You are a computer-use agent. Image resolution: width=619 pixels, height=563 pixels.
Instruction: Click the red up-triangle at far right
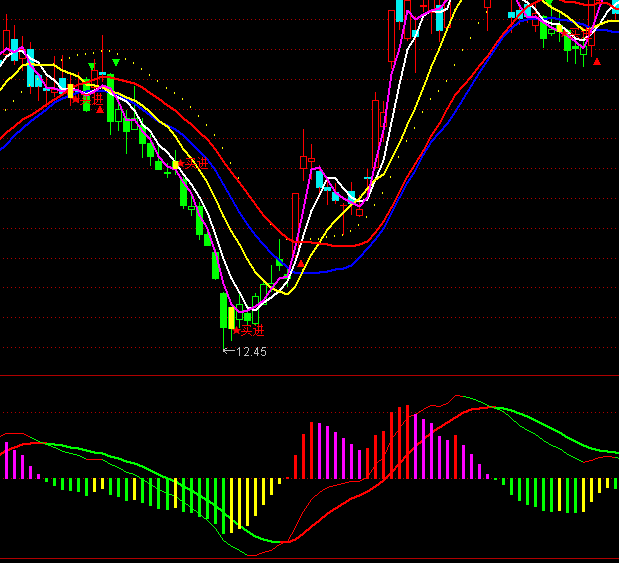tap(597, 61)
